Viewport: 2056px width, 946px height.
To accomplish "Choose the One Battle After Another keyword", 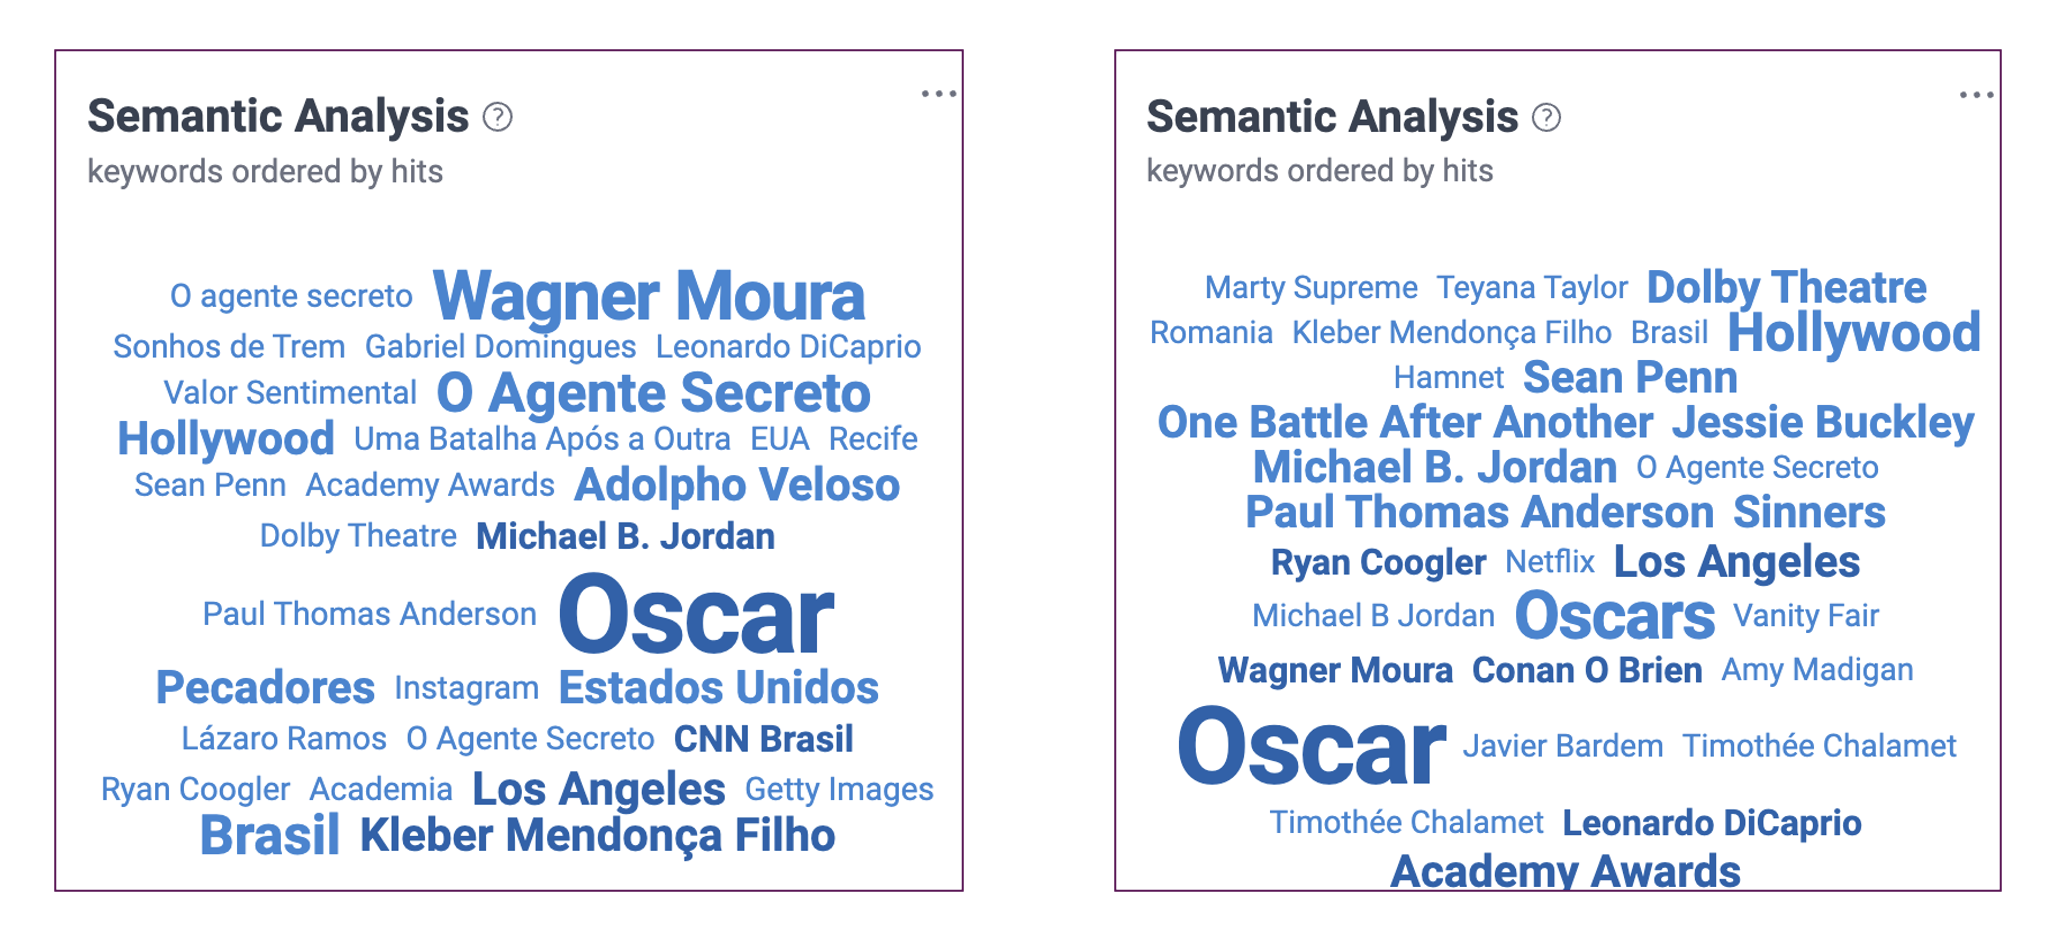I will pyautogui.click(x=1405, y=423).
